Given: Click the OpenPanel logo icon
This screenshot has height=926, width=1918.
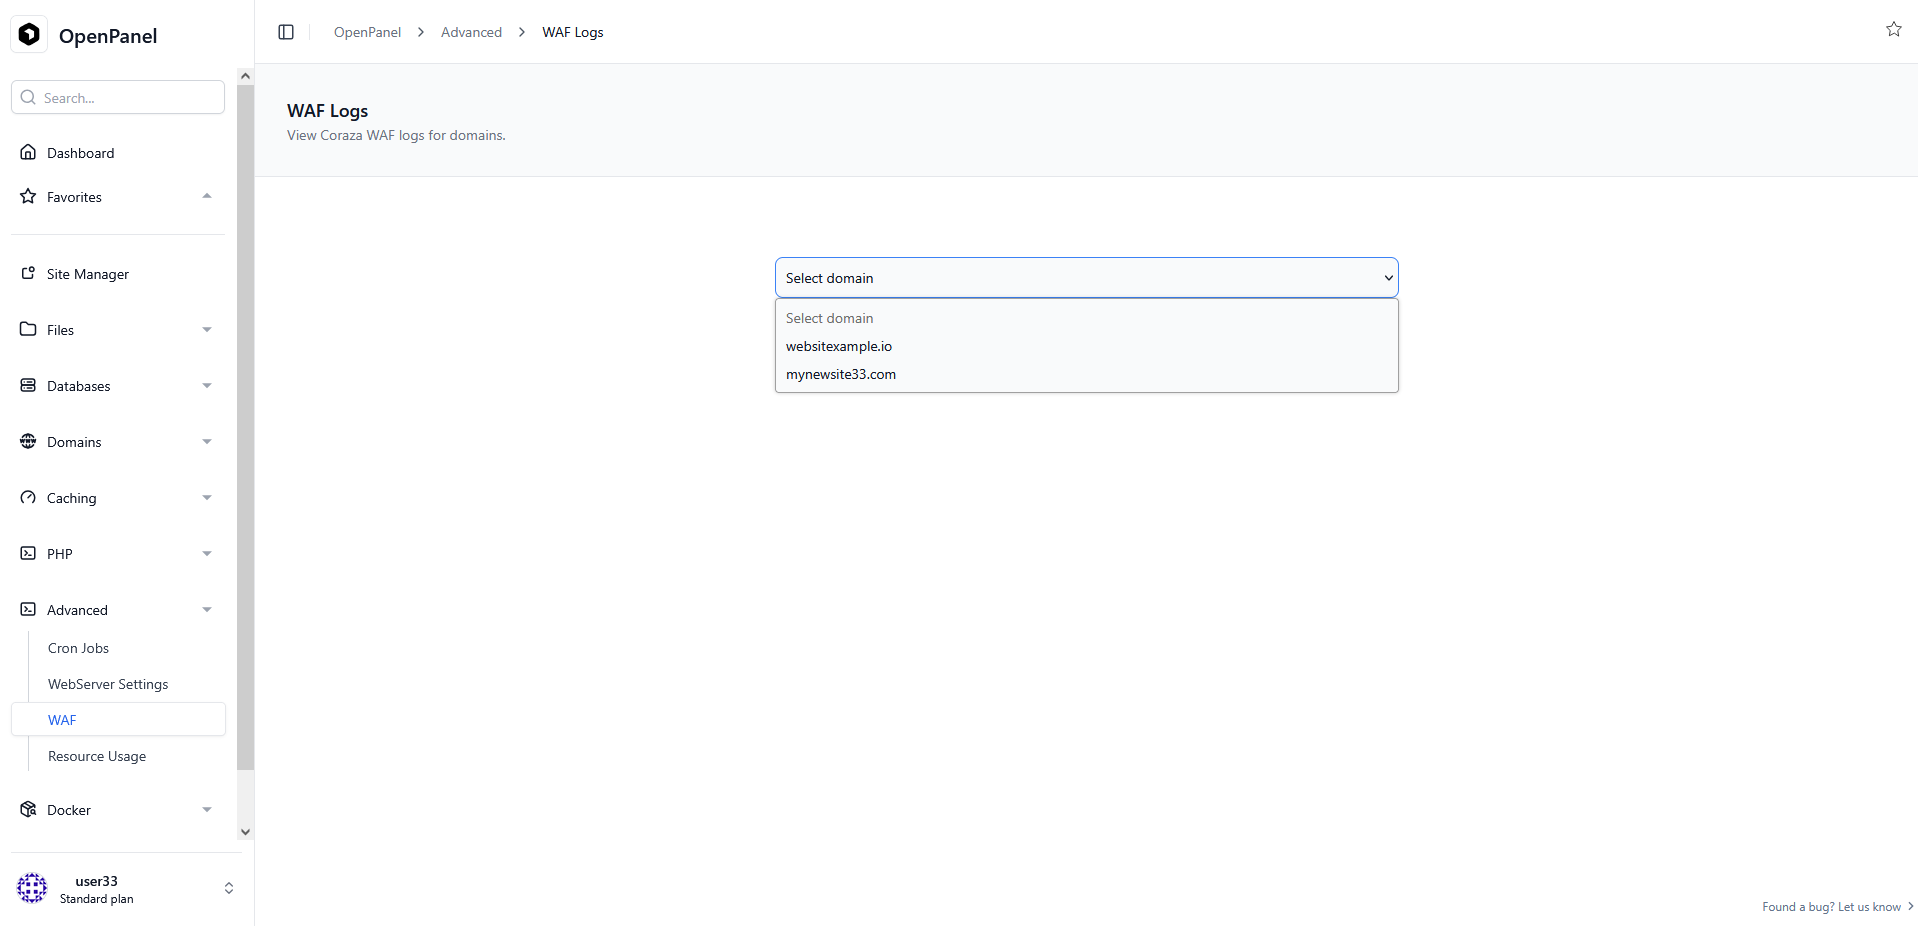Looking at the screenshot, I should tap(30, 35).
